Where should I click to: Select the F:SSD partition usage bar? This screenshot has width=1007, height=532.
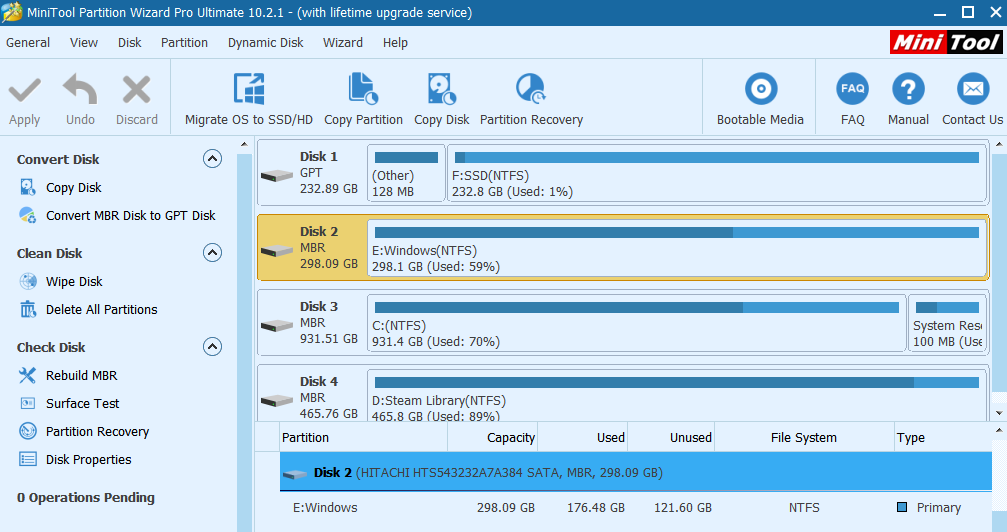pos(717,157)
